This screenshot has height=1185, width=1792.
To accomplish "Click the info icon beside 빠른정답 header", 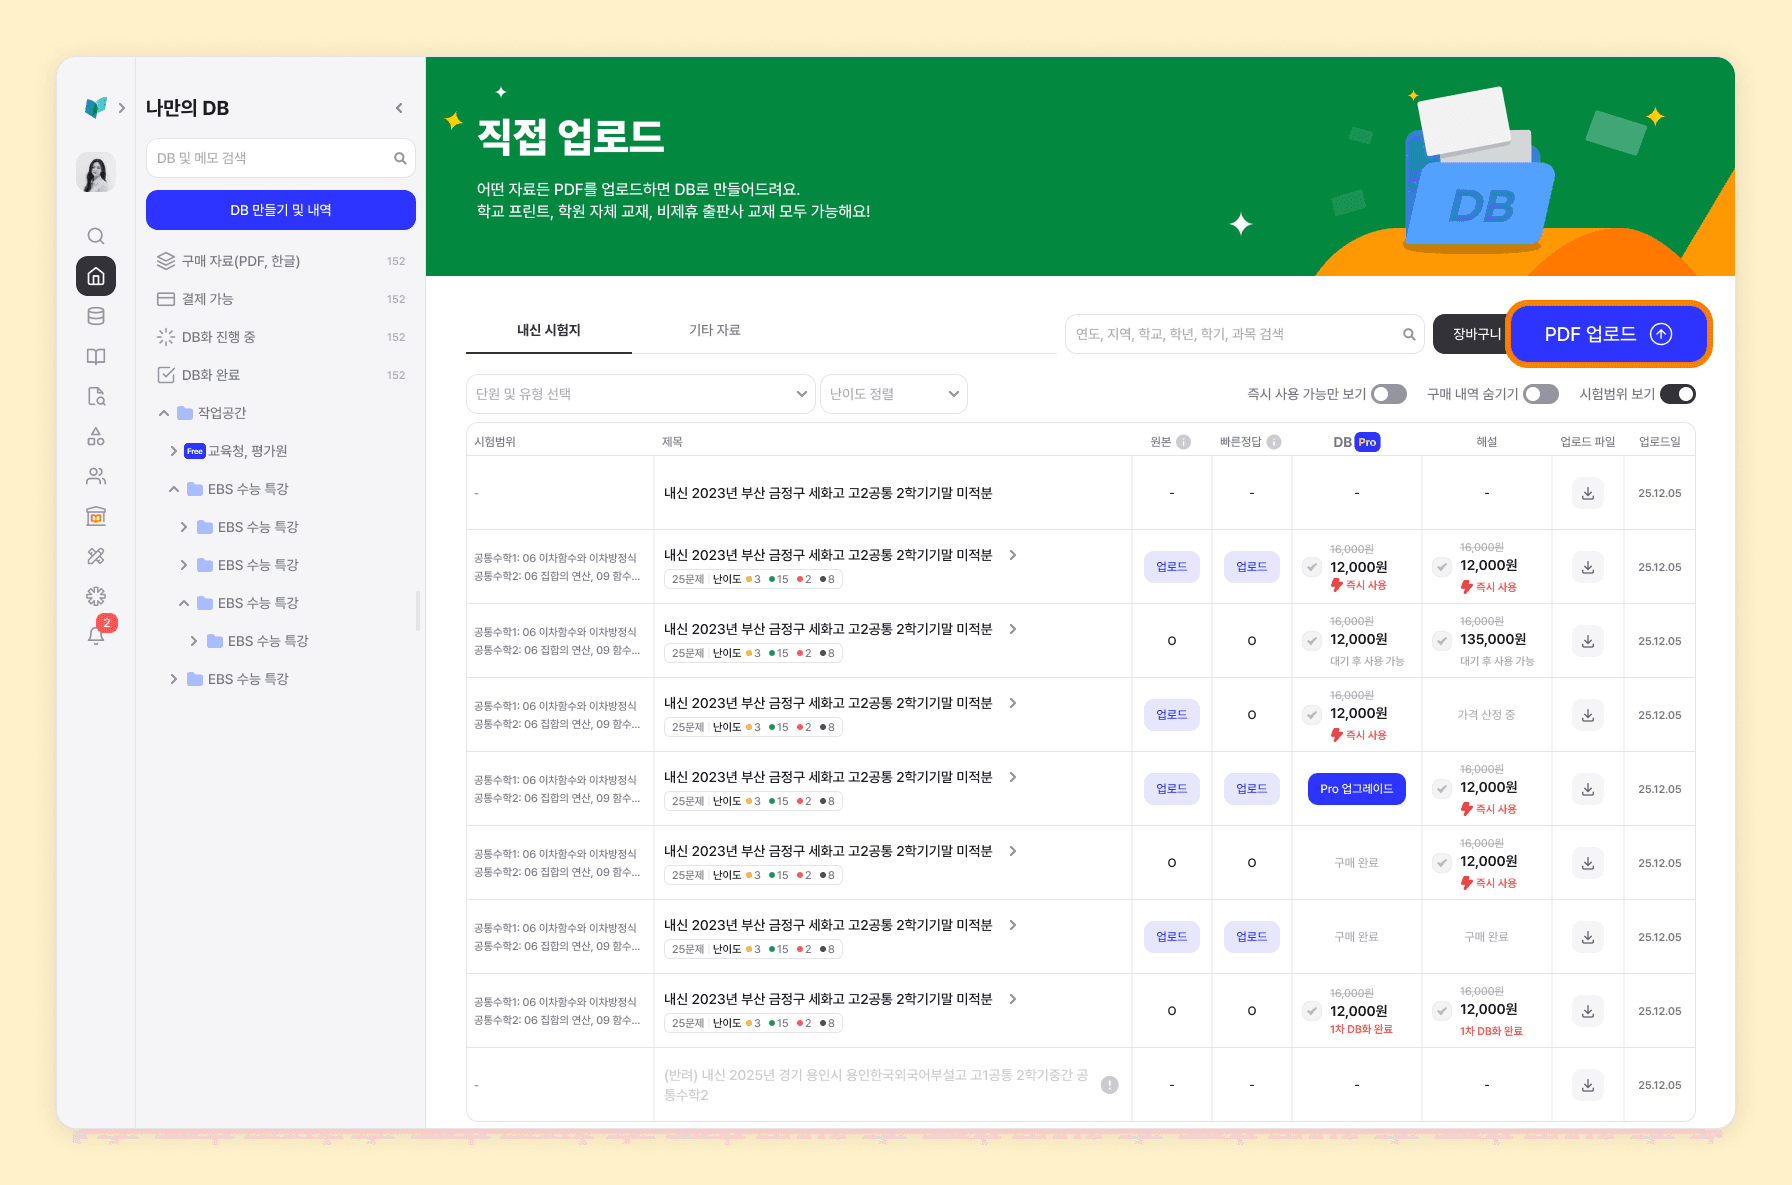I will pos(1274,442).
